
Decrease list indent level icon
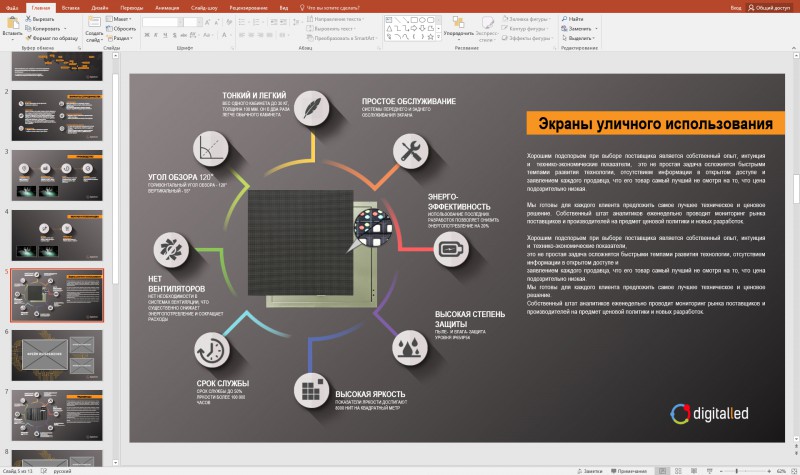273,22
